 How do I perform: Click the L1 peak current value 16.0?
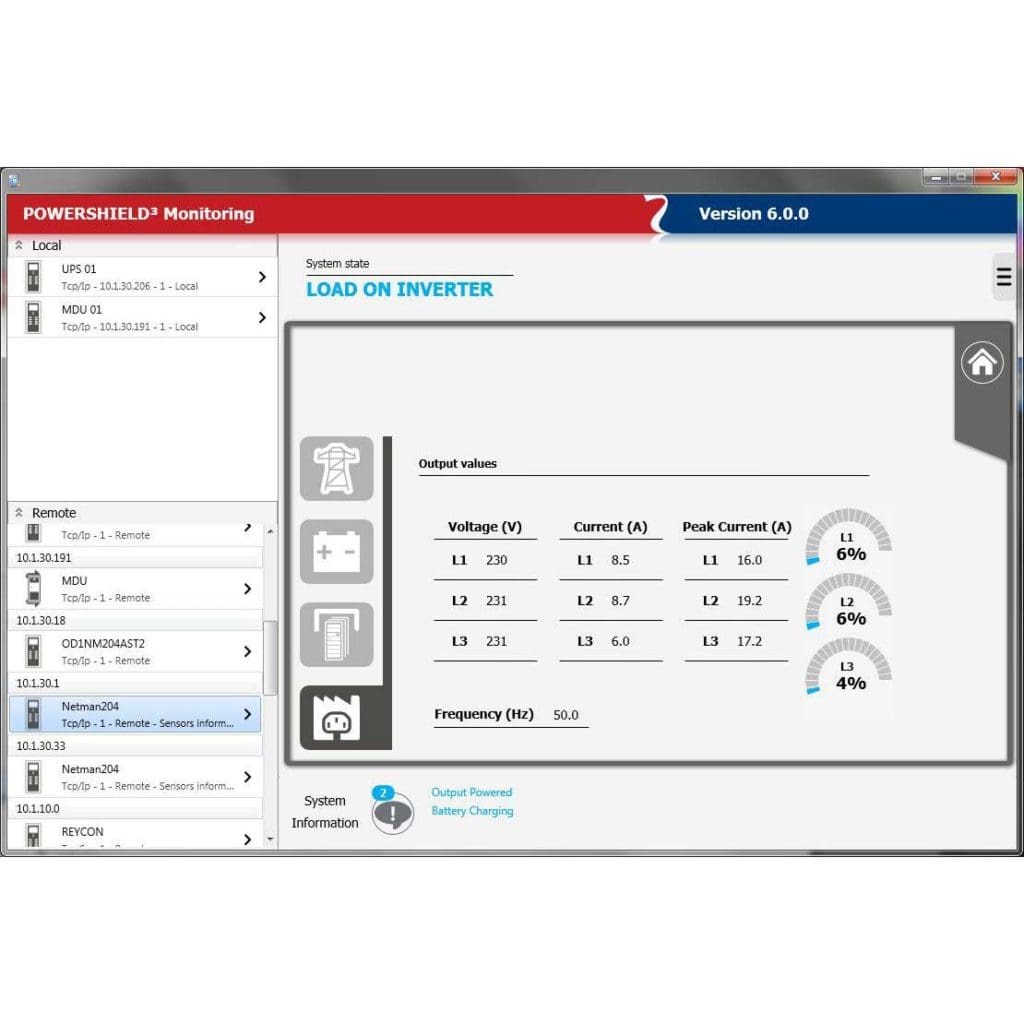pyautogui.click(x=749, y=560)
